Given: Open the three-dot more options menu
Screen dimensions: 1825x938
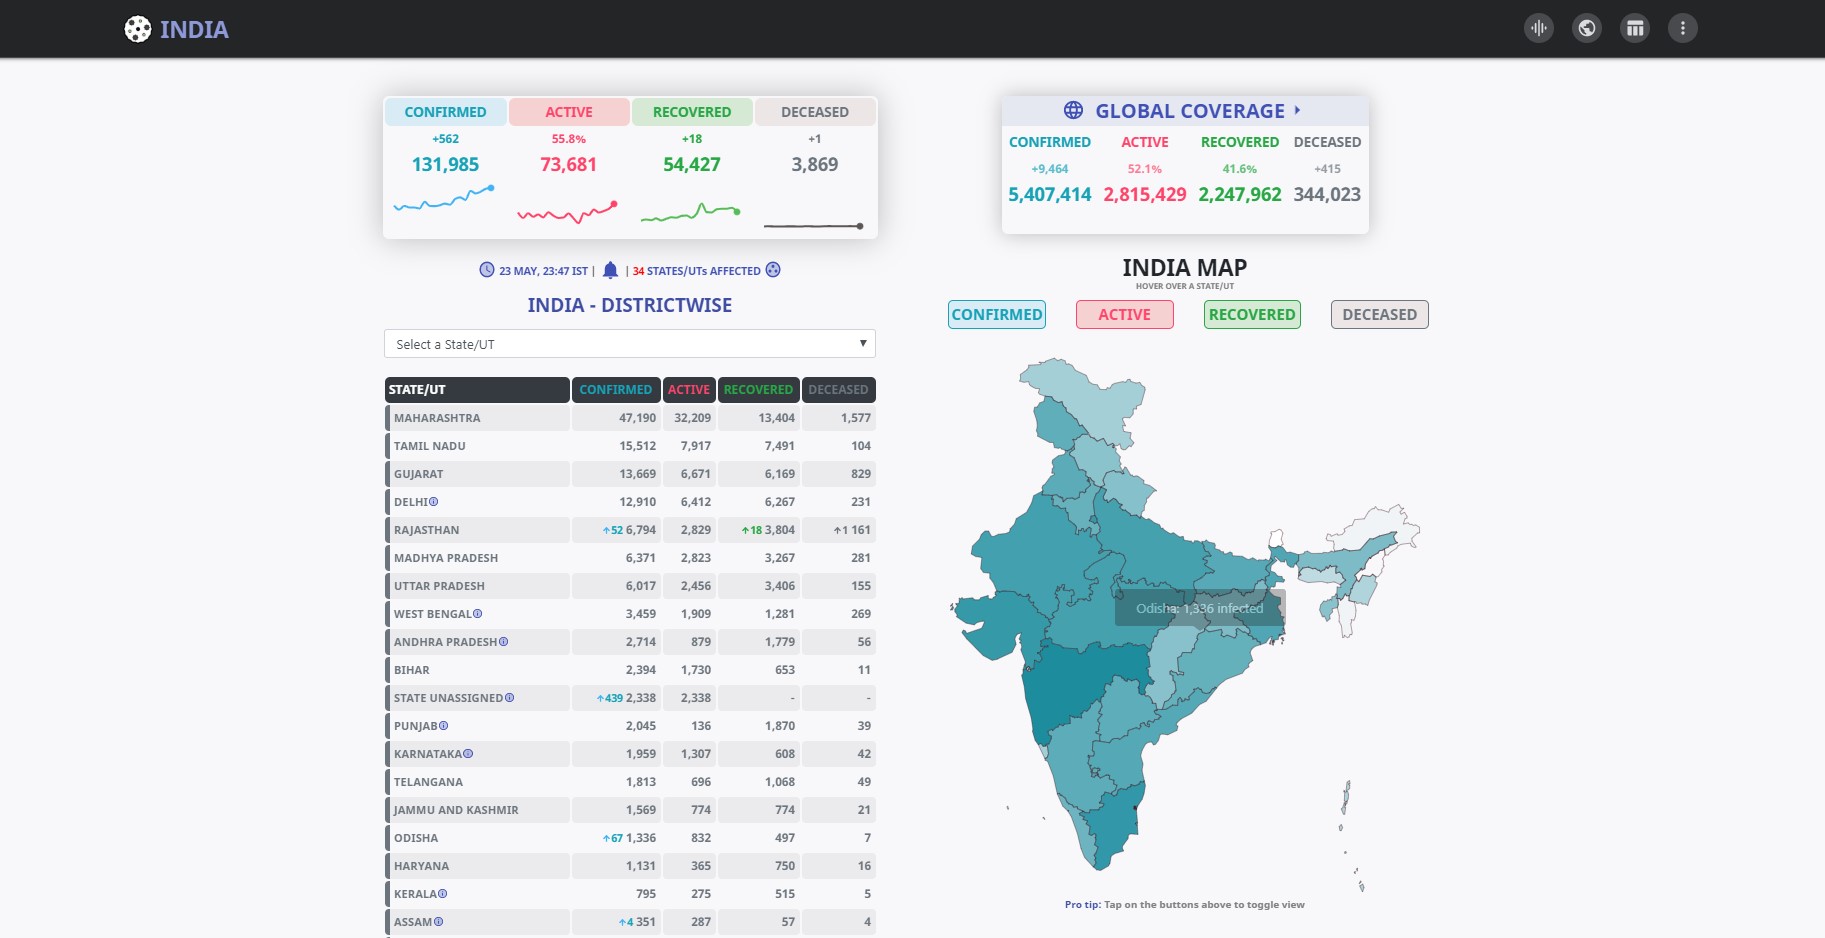Looking at the screenshot, I should (1683, 28).
